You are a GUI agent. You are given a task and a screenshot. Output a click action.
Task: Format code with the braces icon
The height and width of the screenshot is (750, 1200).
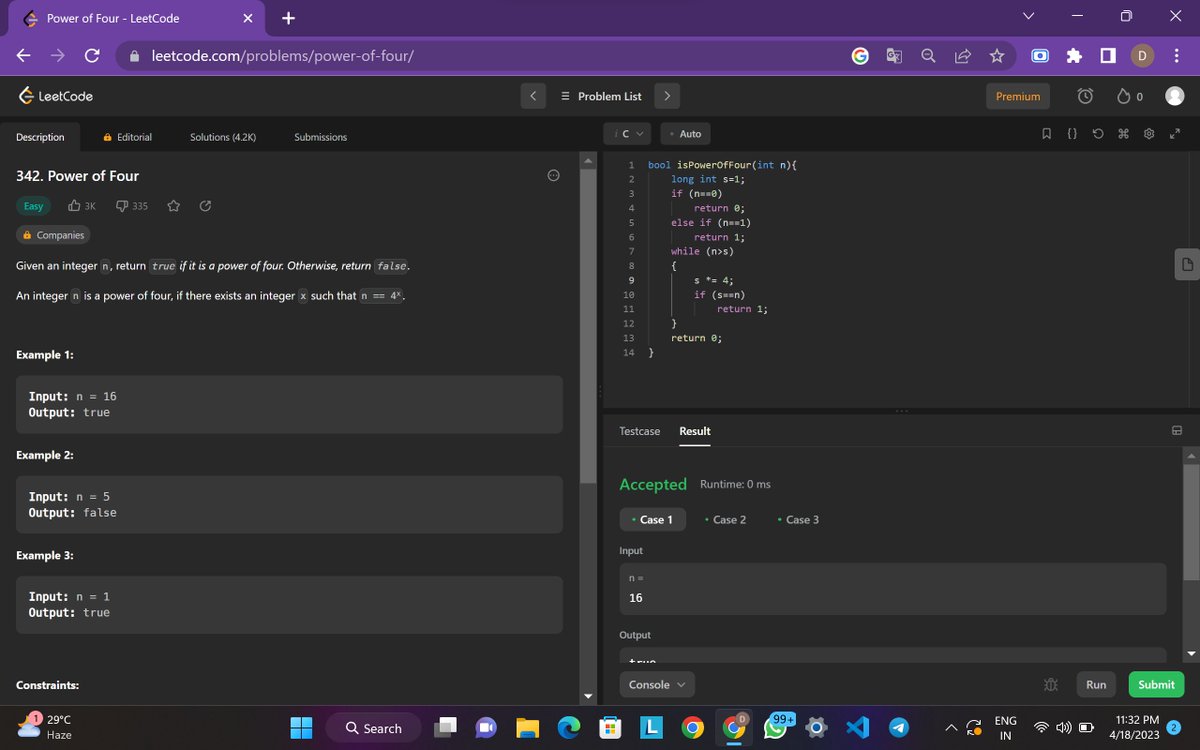(1071, 134)
